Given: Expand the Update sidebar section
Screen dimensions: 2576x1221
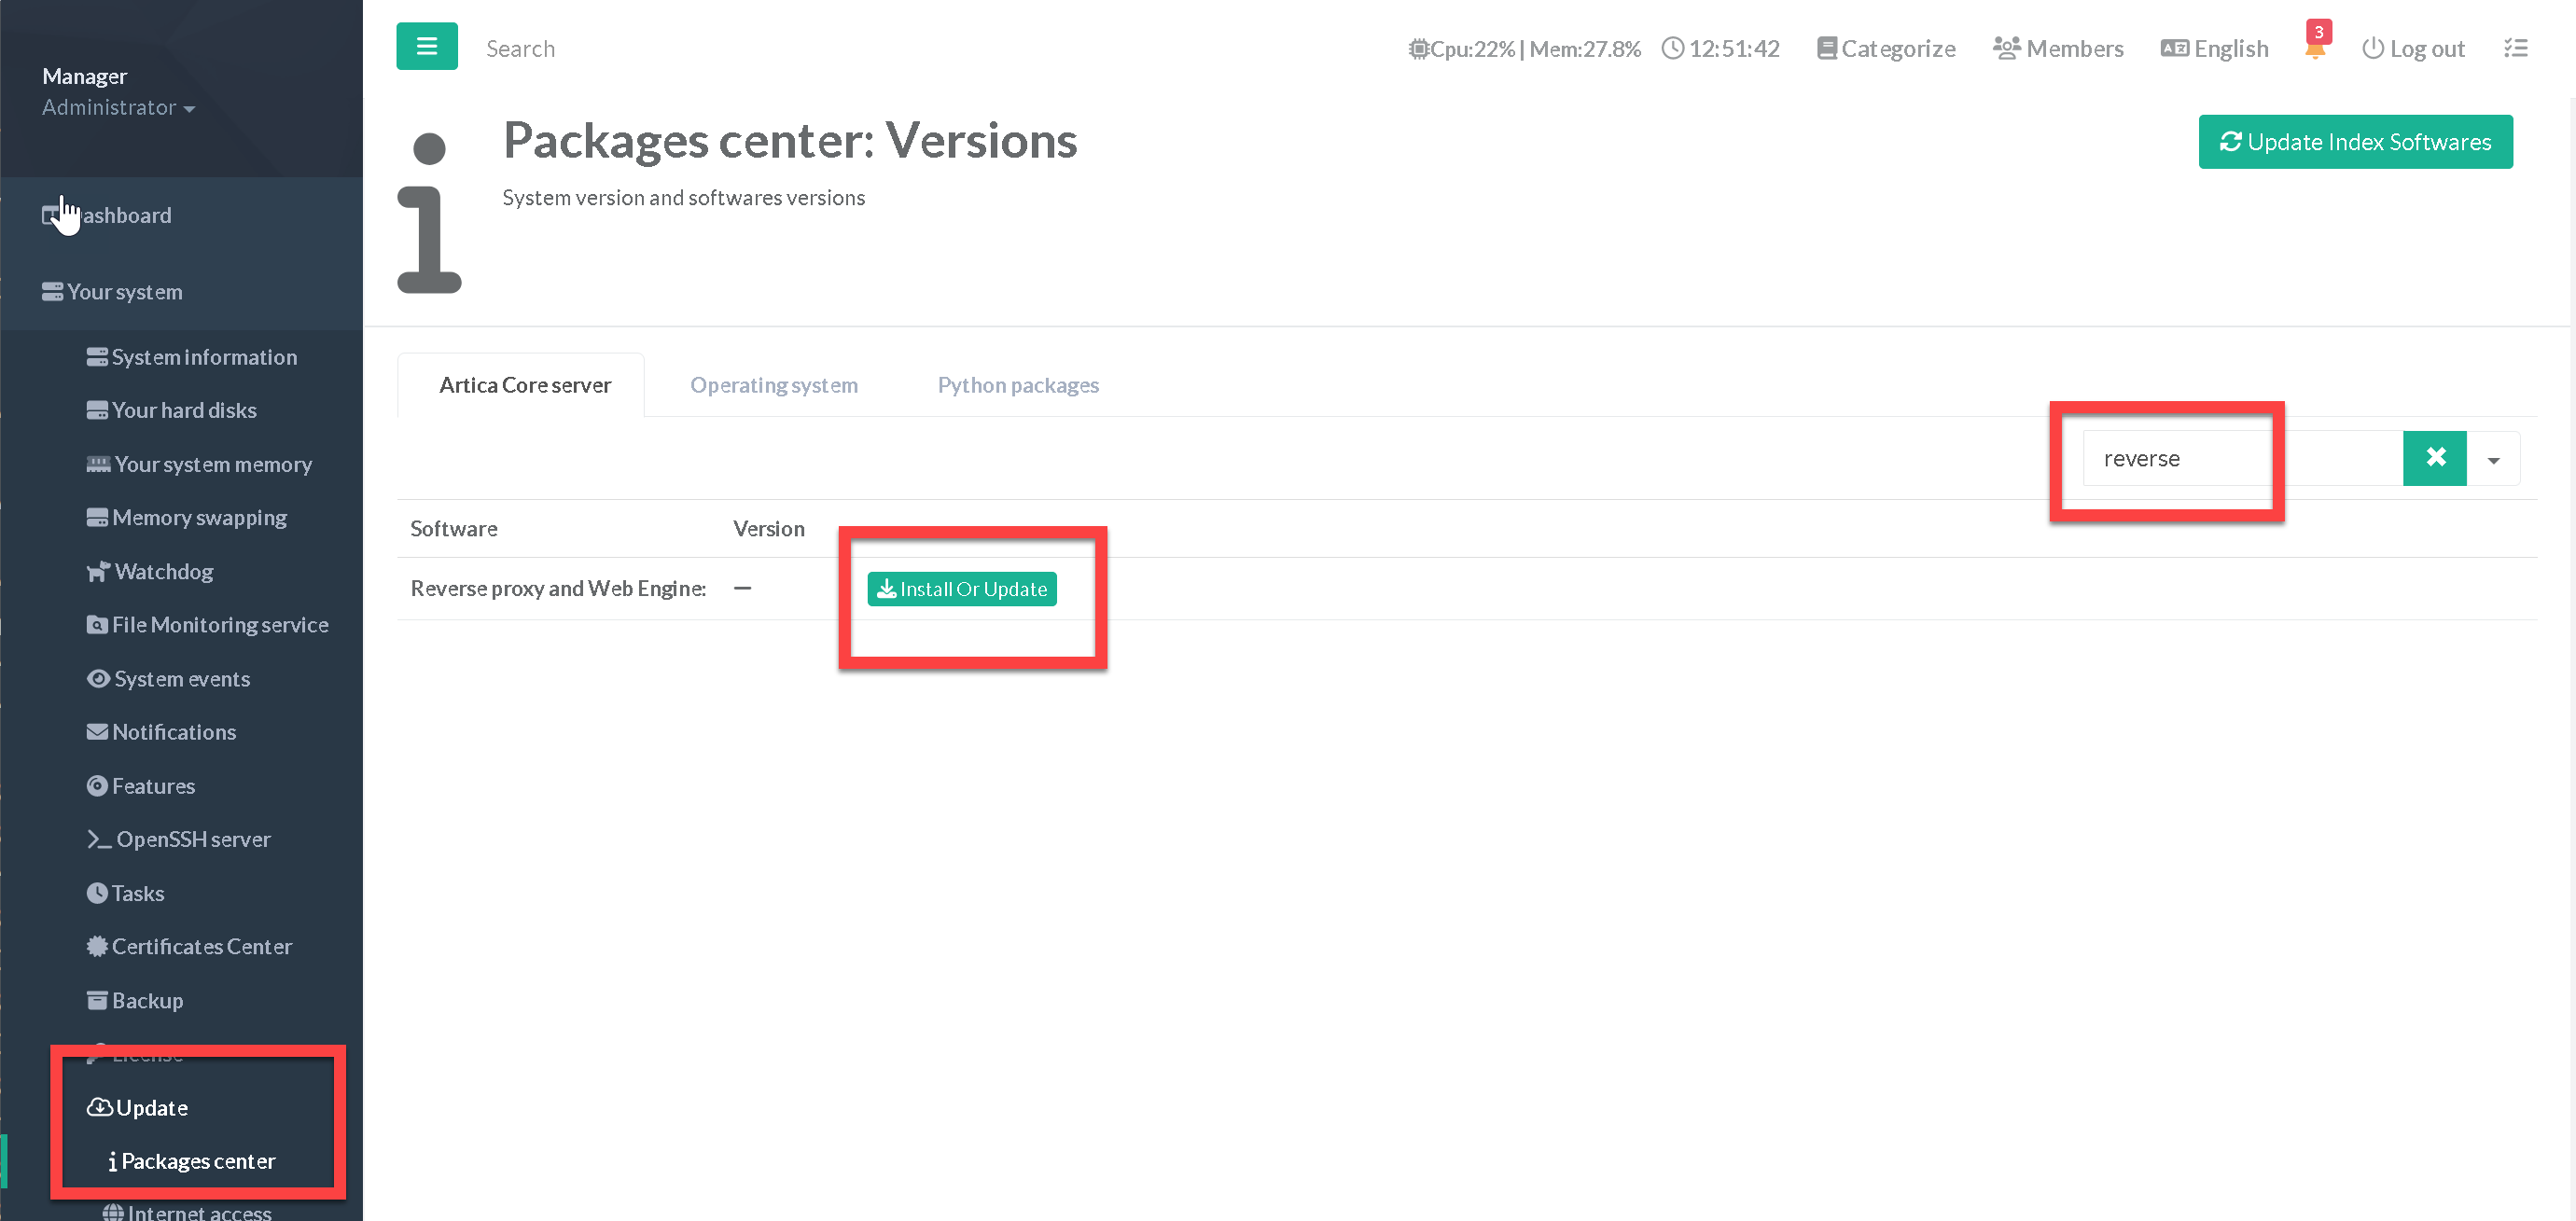Looking at the screenshot, I should [x=151, y=1107].
